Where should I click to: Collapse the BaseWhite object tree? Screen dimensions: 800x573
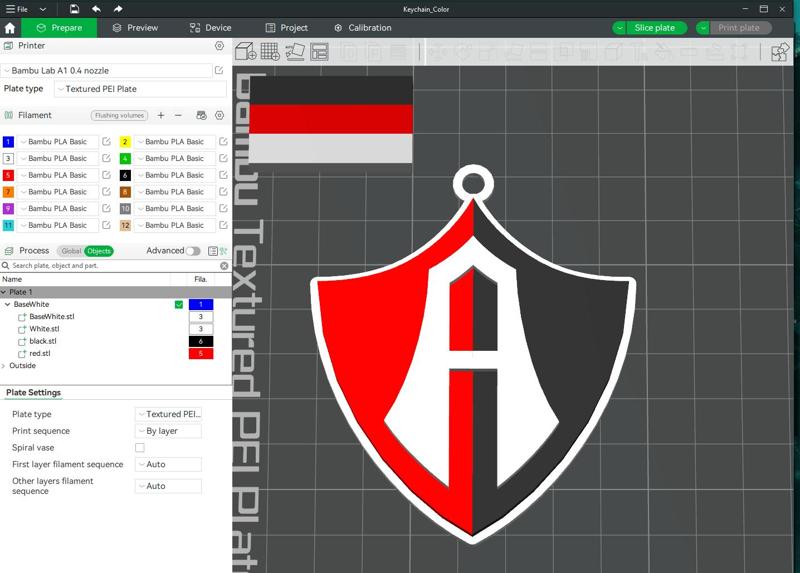pos(8,305)
